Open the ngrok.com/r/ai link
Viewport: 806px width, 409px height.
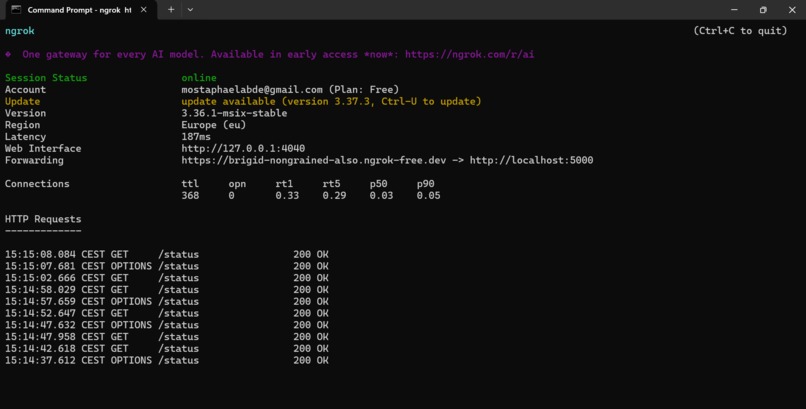[x=469, y=54]
